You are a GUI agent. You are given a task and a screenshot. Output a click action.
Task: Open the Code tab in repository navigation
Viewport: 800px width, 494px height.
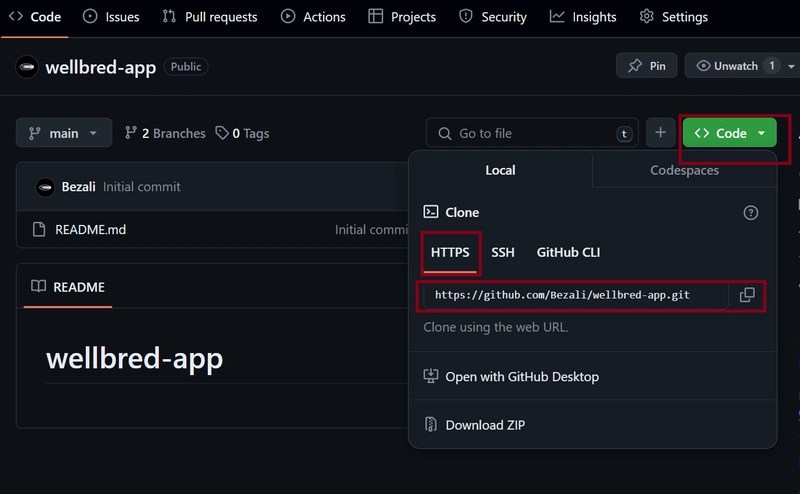pyautogui.click(x=35, y=17)
